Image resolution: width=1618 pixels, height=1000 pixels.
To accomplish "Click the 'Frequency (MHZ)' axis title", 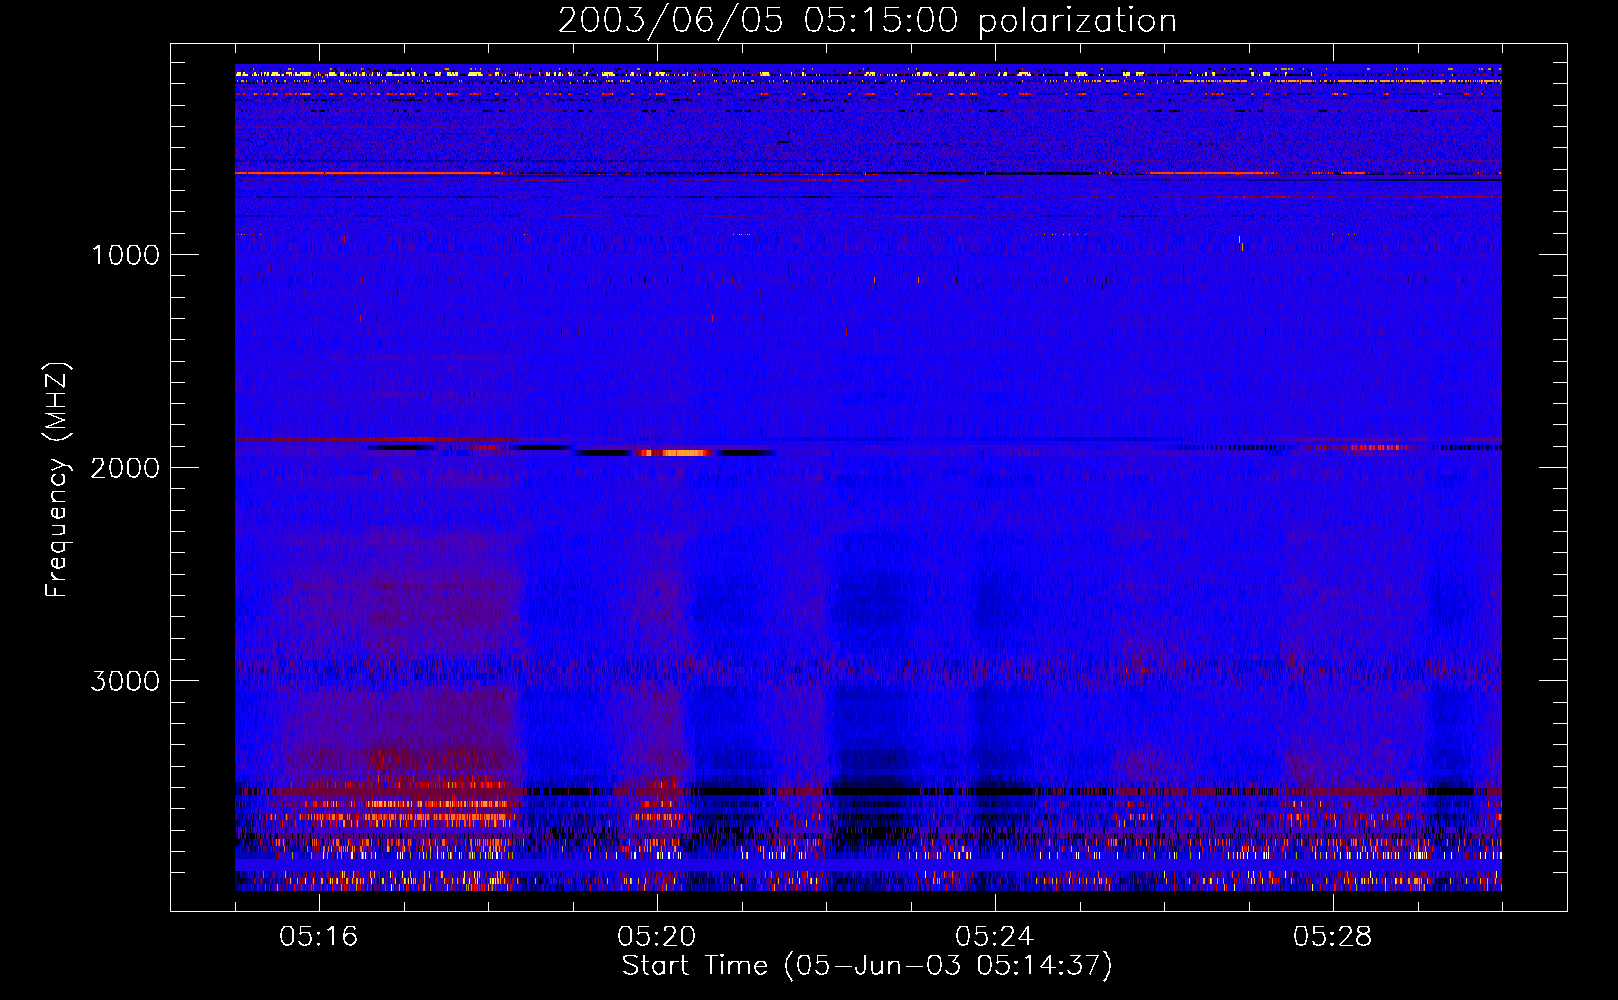I will 57,480.
